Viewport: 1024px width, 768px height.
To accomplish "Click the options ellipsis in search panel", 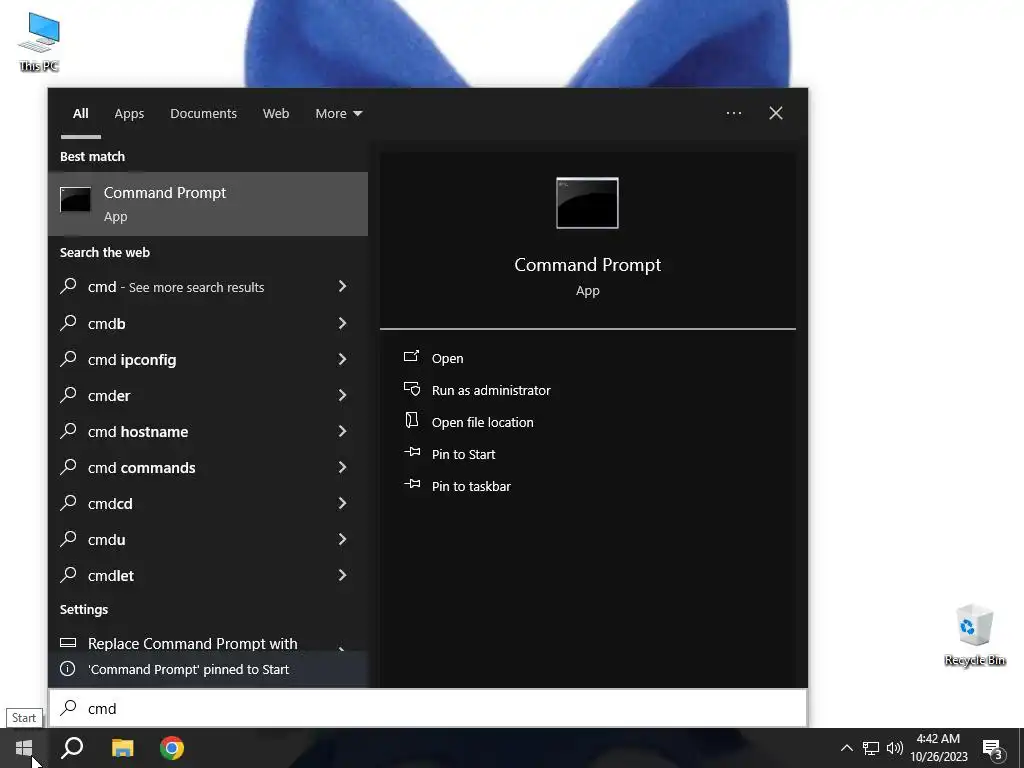I will point(733,113).
